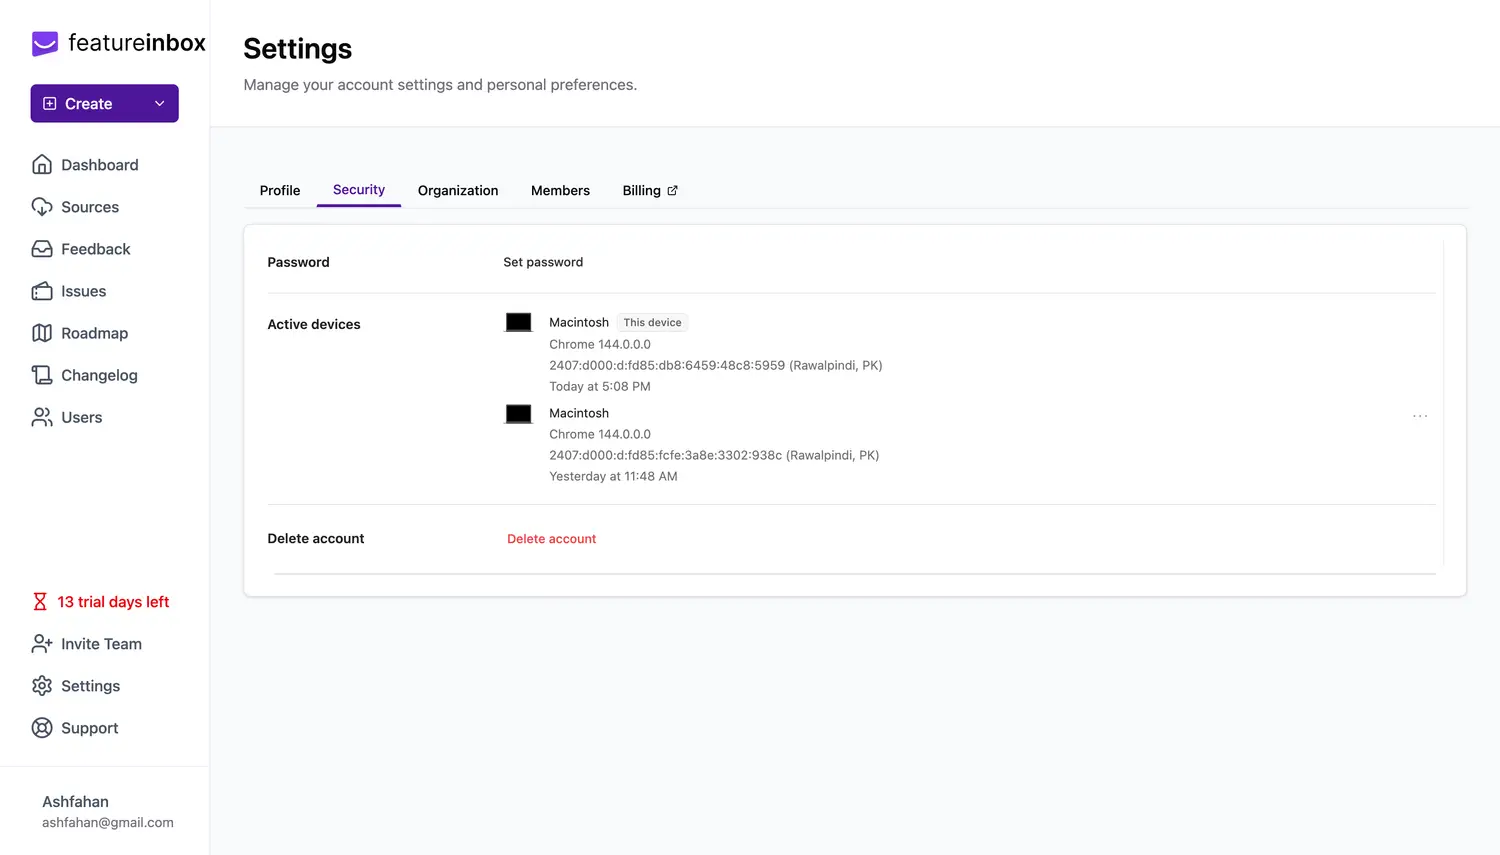This screenshot has height=855, width=1500.
Task: Open Changelog scroll icon
Action: pos(42,375)
